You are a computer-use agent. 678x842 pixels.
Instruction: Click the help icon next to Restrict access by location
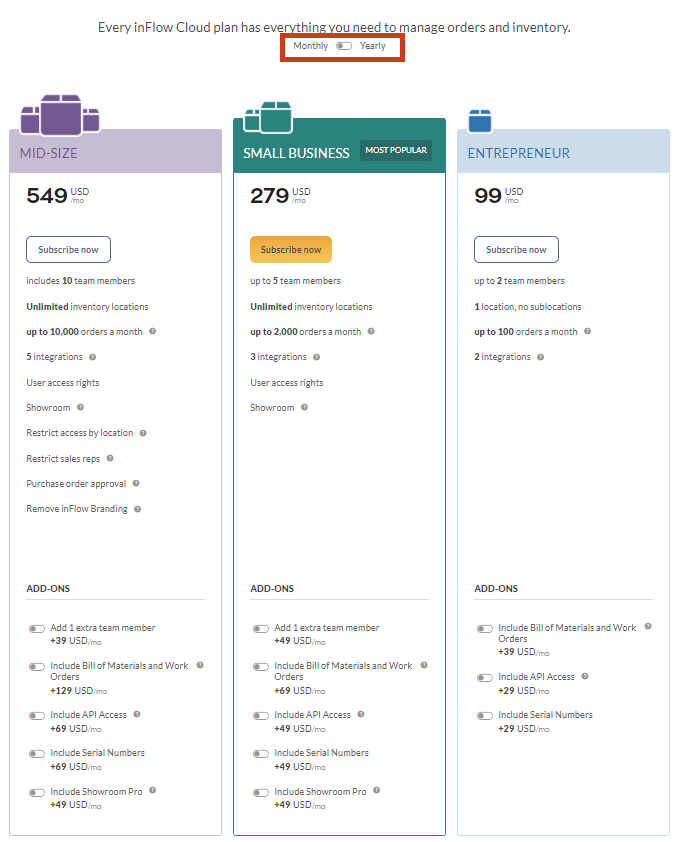(143, 433)
